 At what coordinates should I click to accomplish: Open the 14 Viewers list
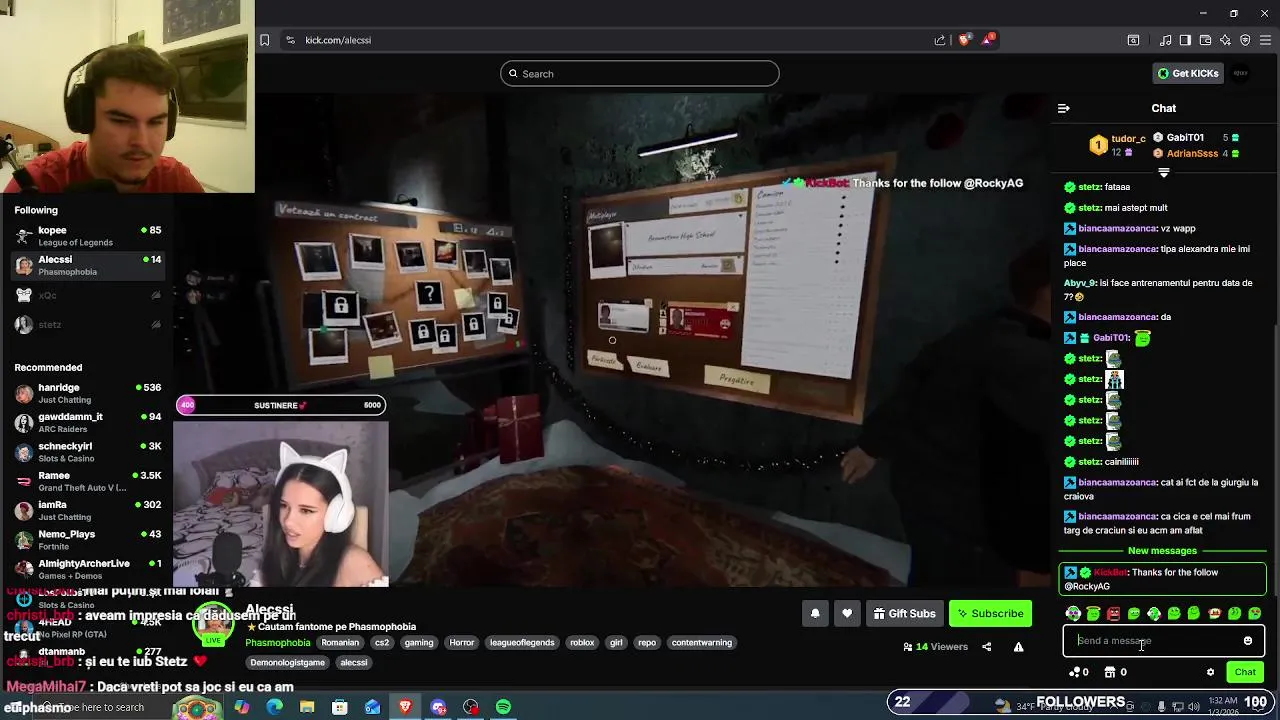coord(935,647)
